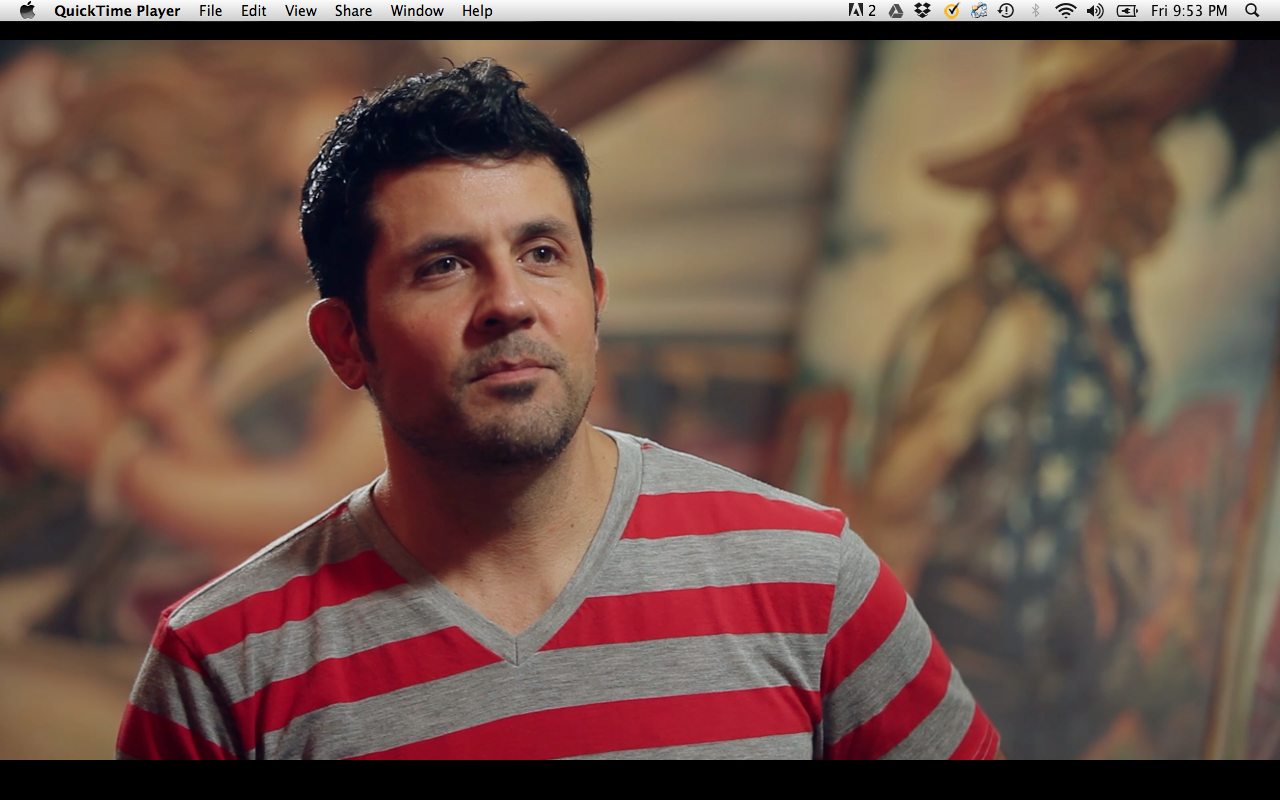Viewport: 1280px width, 800px height.
Task: Open the File menu
Action: click(210, 11)
